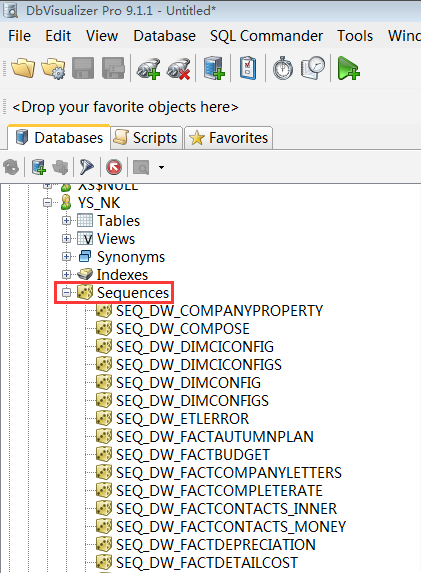
Task: Click the stopwatch icon in toolbar
Action: (283, 68)
